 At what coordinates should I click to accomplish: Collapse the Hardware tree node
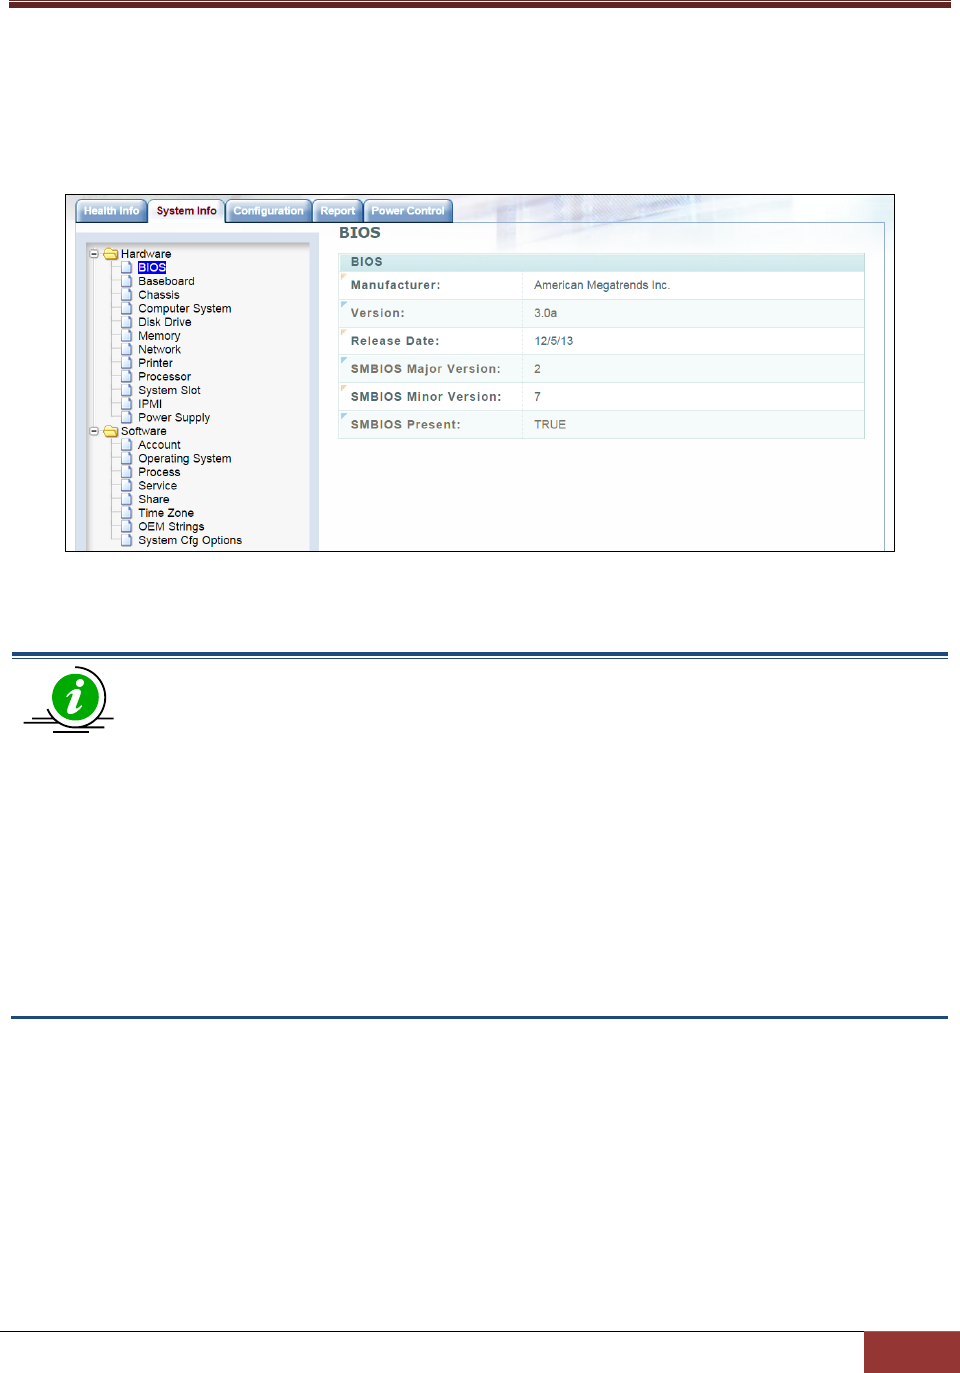pyautogui.click(x=95, y=254)
